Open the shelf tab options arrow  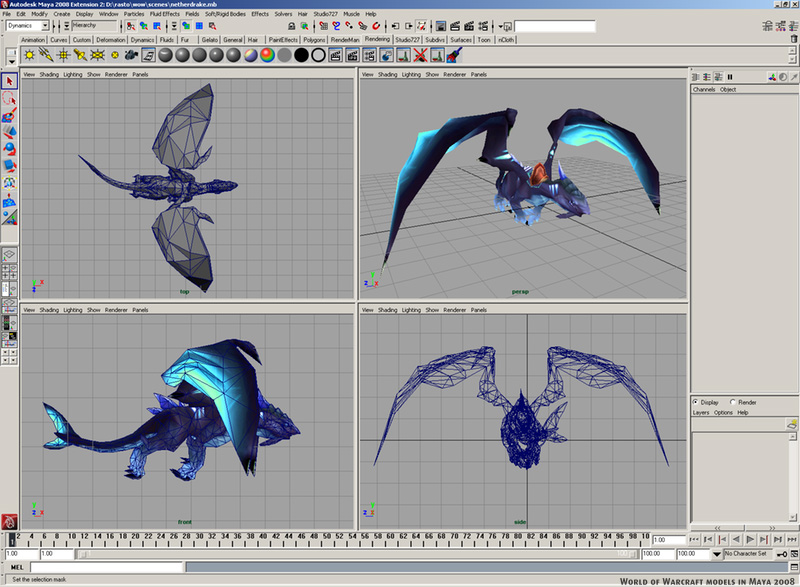point(11,61)
